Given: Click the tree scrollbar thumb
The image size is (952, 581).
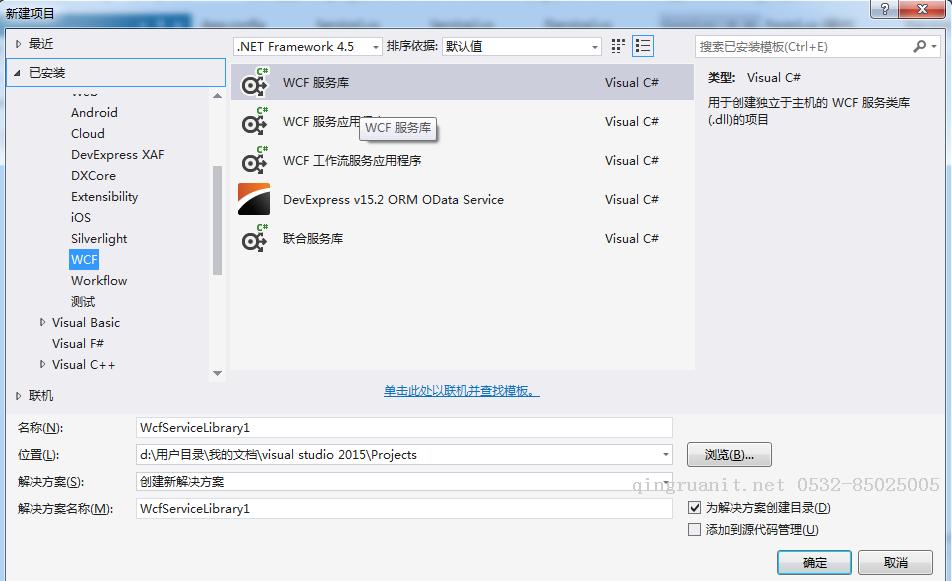Looking at the screenshot, I should [217, 220].
